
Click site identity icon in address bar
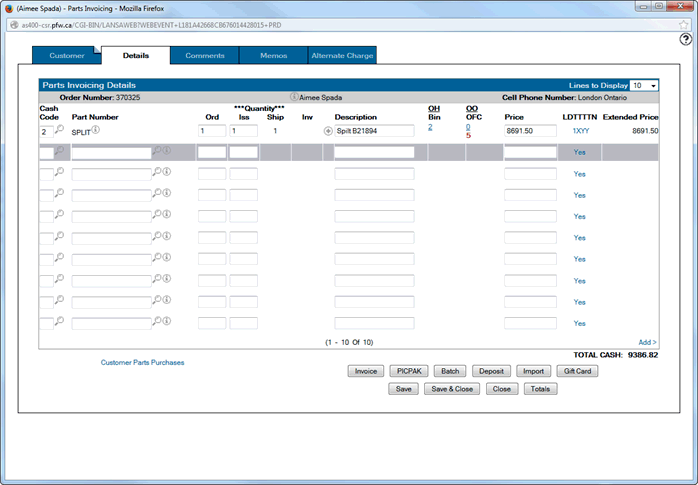point(14,25)
